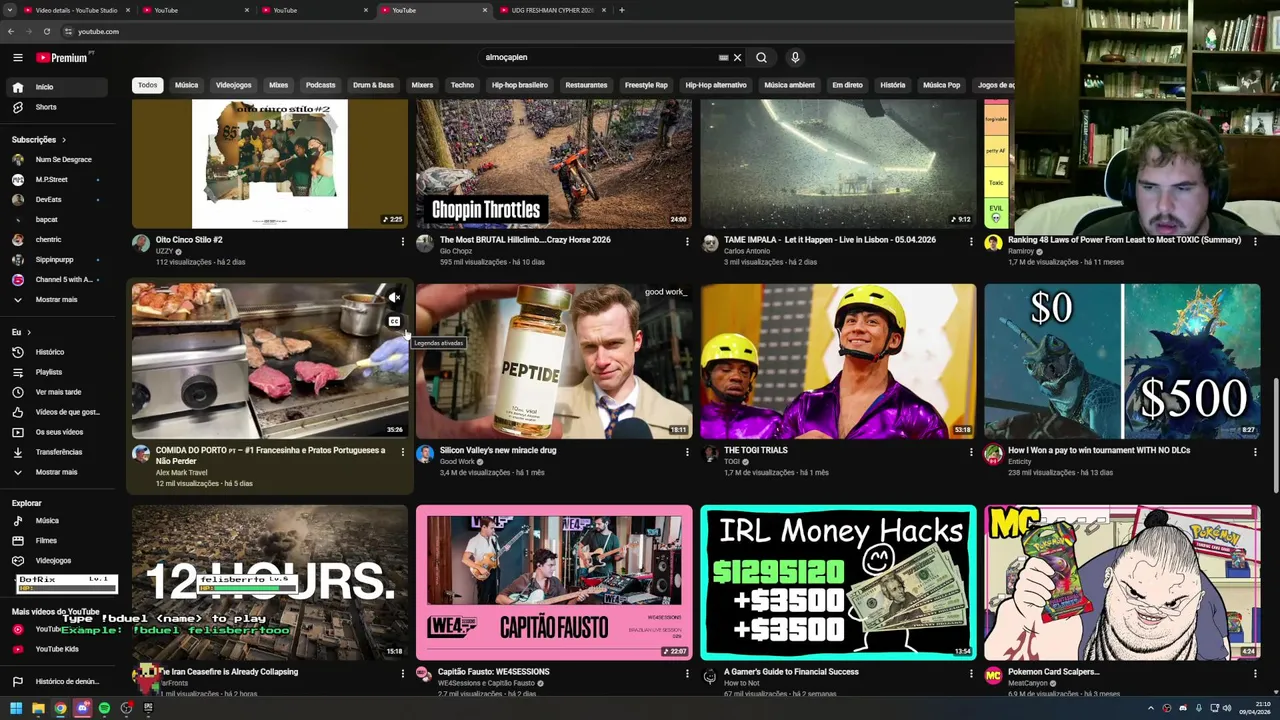Open the Windows Start menu
Viewport: 1280px width, 720px height.
pos(16,708)
